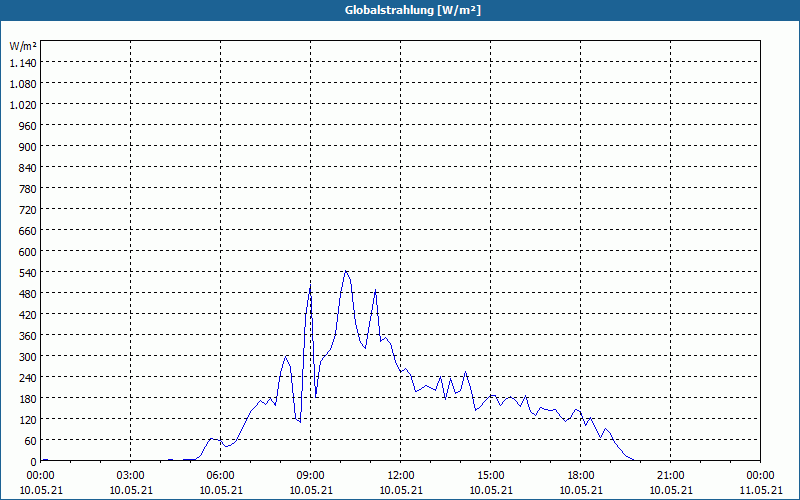
Task: Click the 720 y-axis label
Action: pos(28,210)
